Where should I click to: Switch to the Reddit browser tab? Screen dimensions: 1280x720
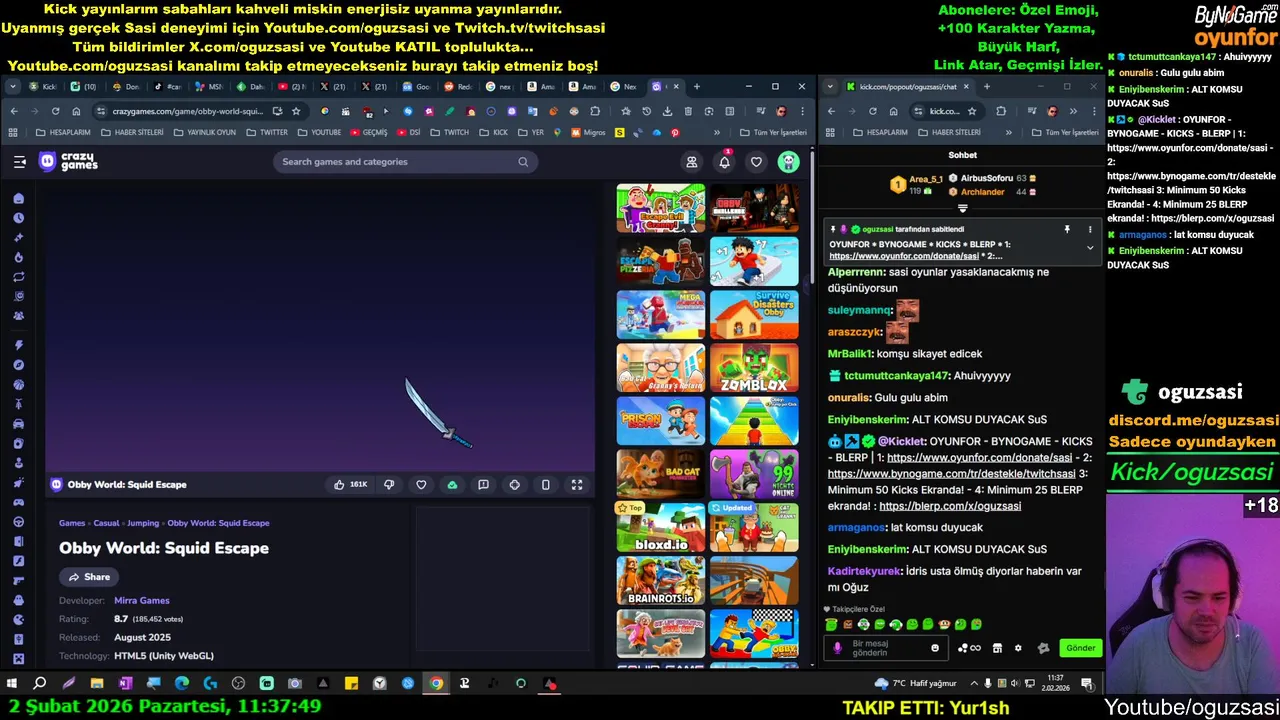point(458,87)
